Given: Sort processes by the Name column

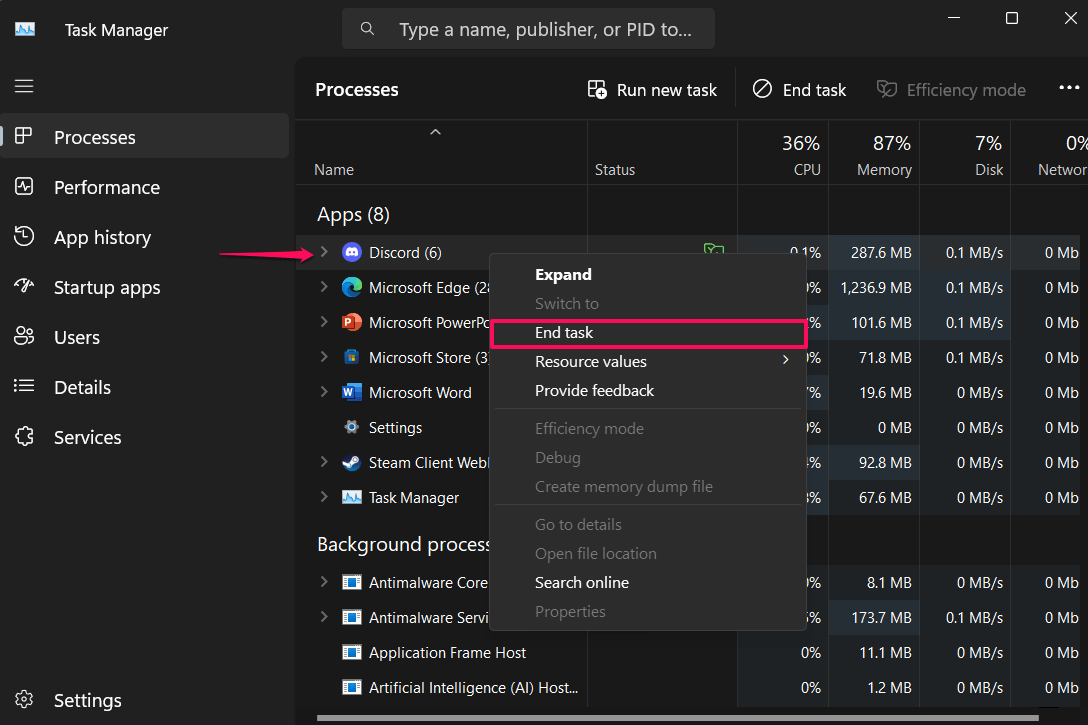Looking at the screenshot, I should pyautogui.click(x=441, y=154).
